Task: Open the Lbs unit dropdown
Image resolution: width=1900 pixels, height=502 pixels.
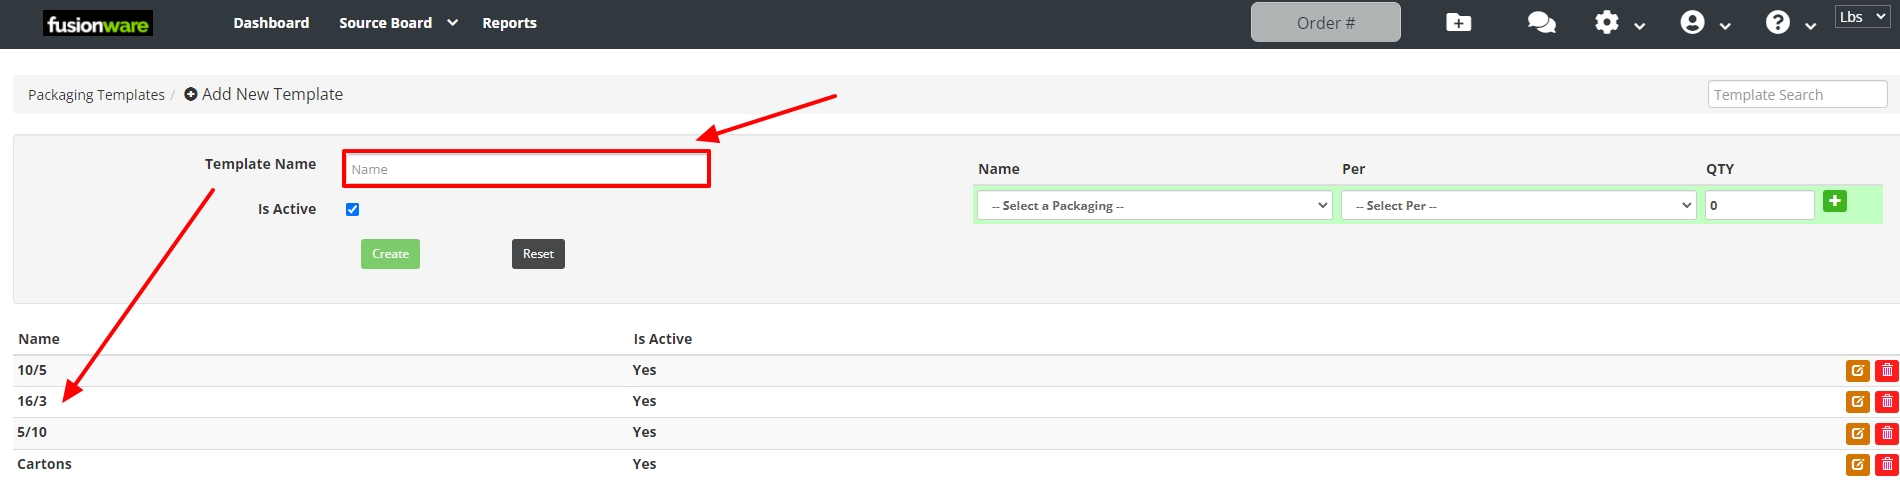Action: pos(1861,17)
